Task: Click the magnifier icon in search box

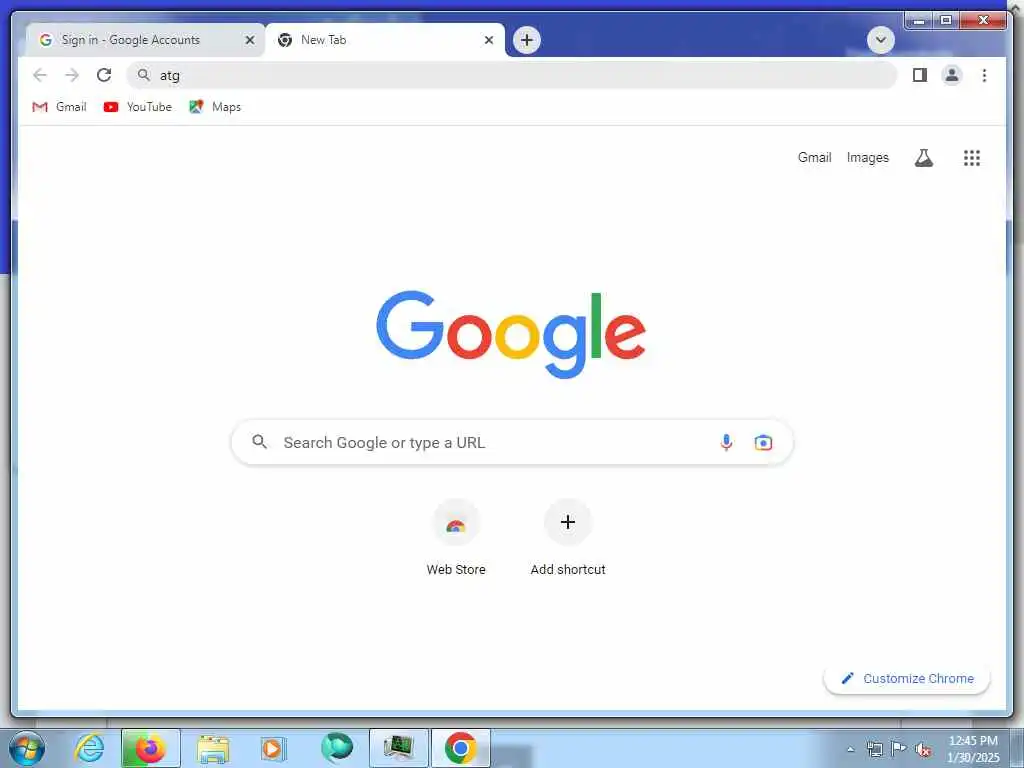Action: click(259, 442)
